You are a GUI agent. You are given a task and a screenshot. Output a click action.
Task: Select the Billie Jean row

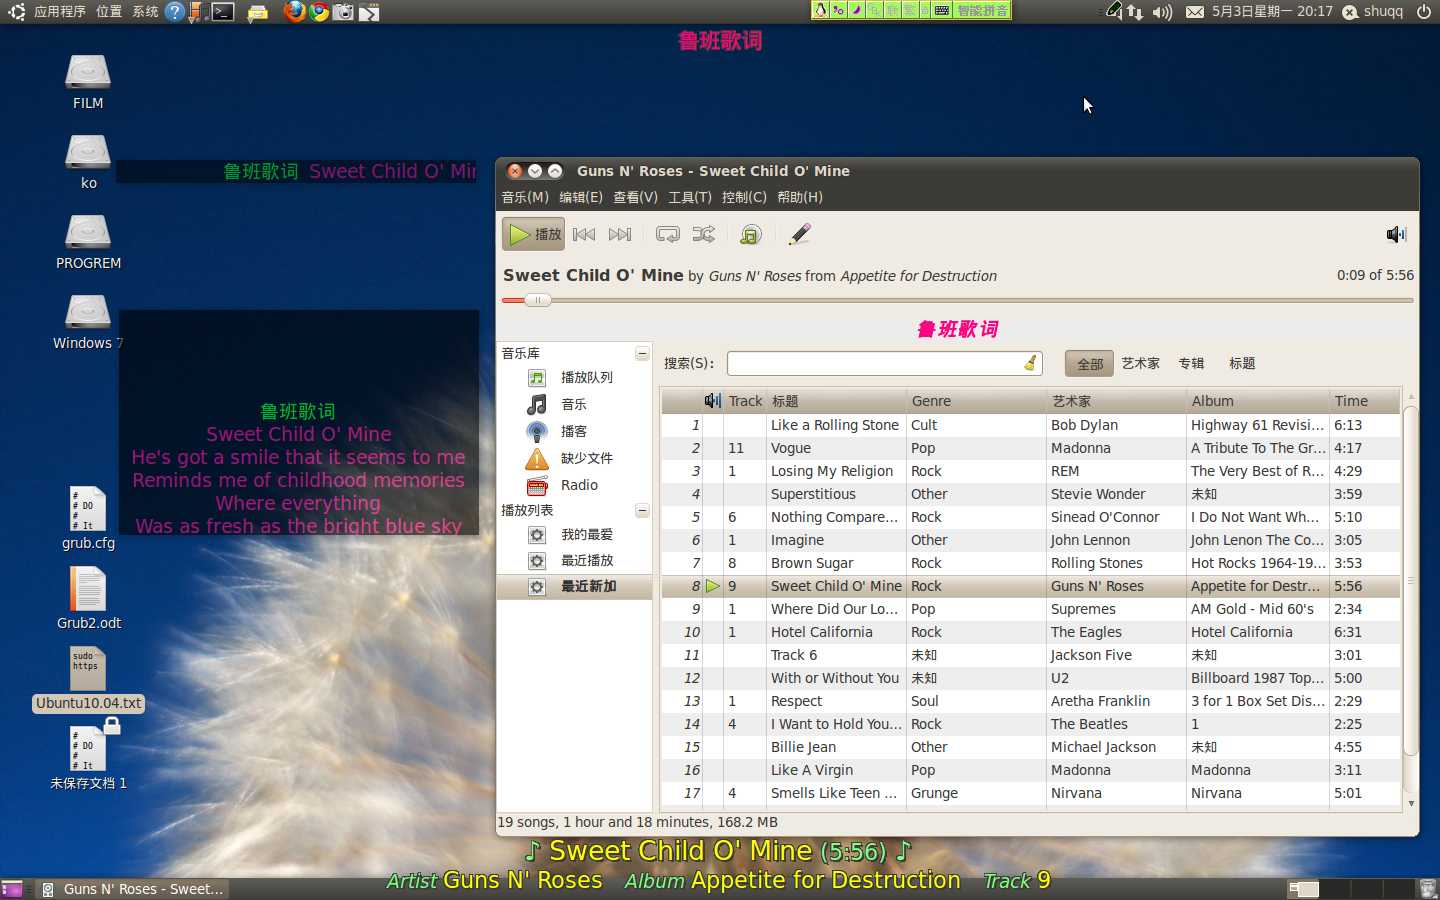click(x=1030, y=747)
